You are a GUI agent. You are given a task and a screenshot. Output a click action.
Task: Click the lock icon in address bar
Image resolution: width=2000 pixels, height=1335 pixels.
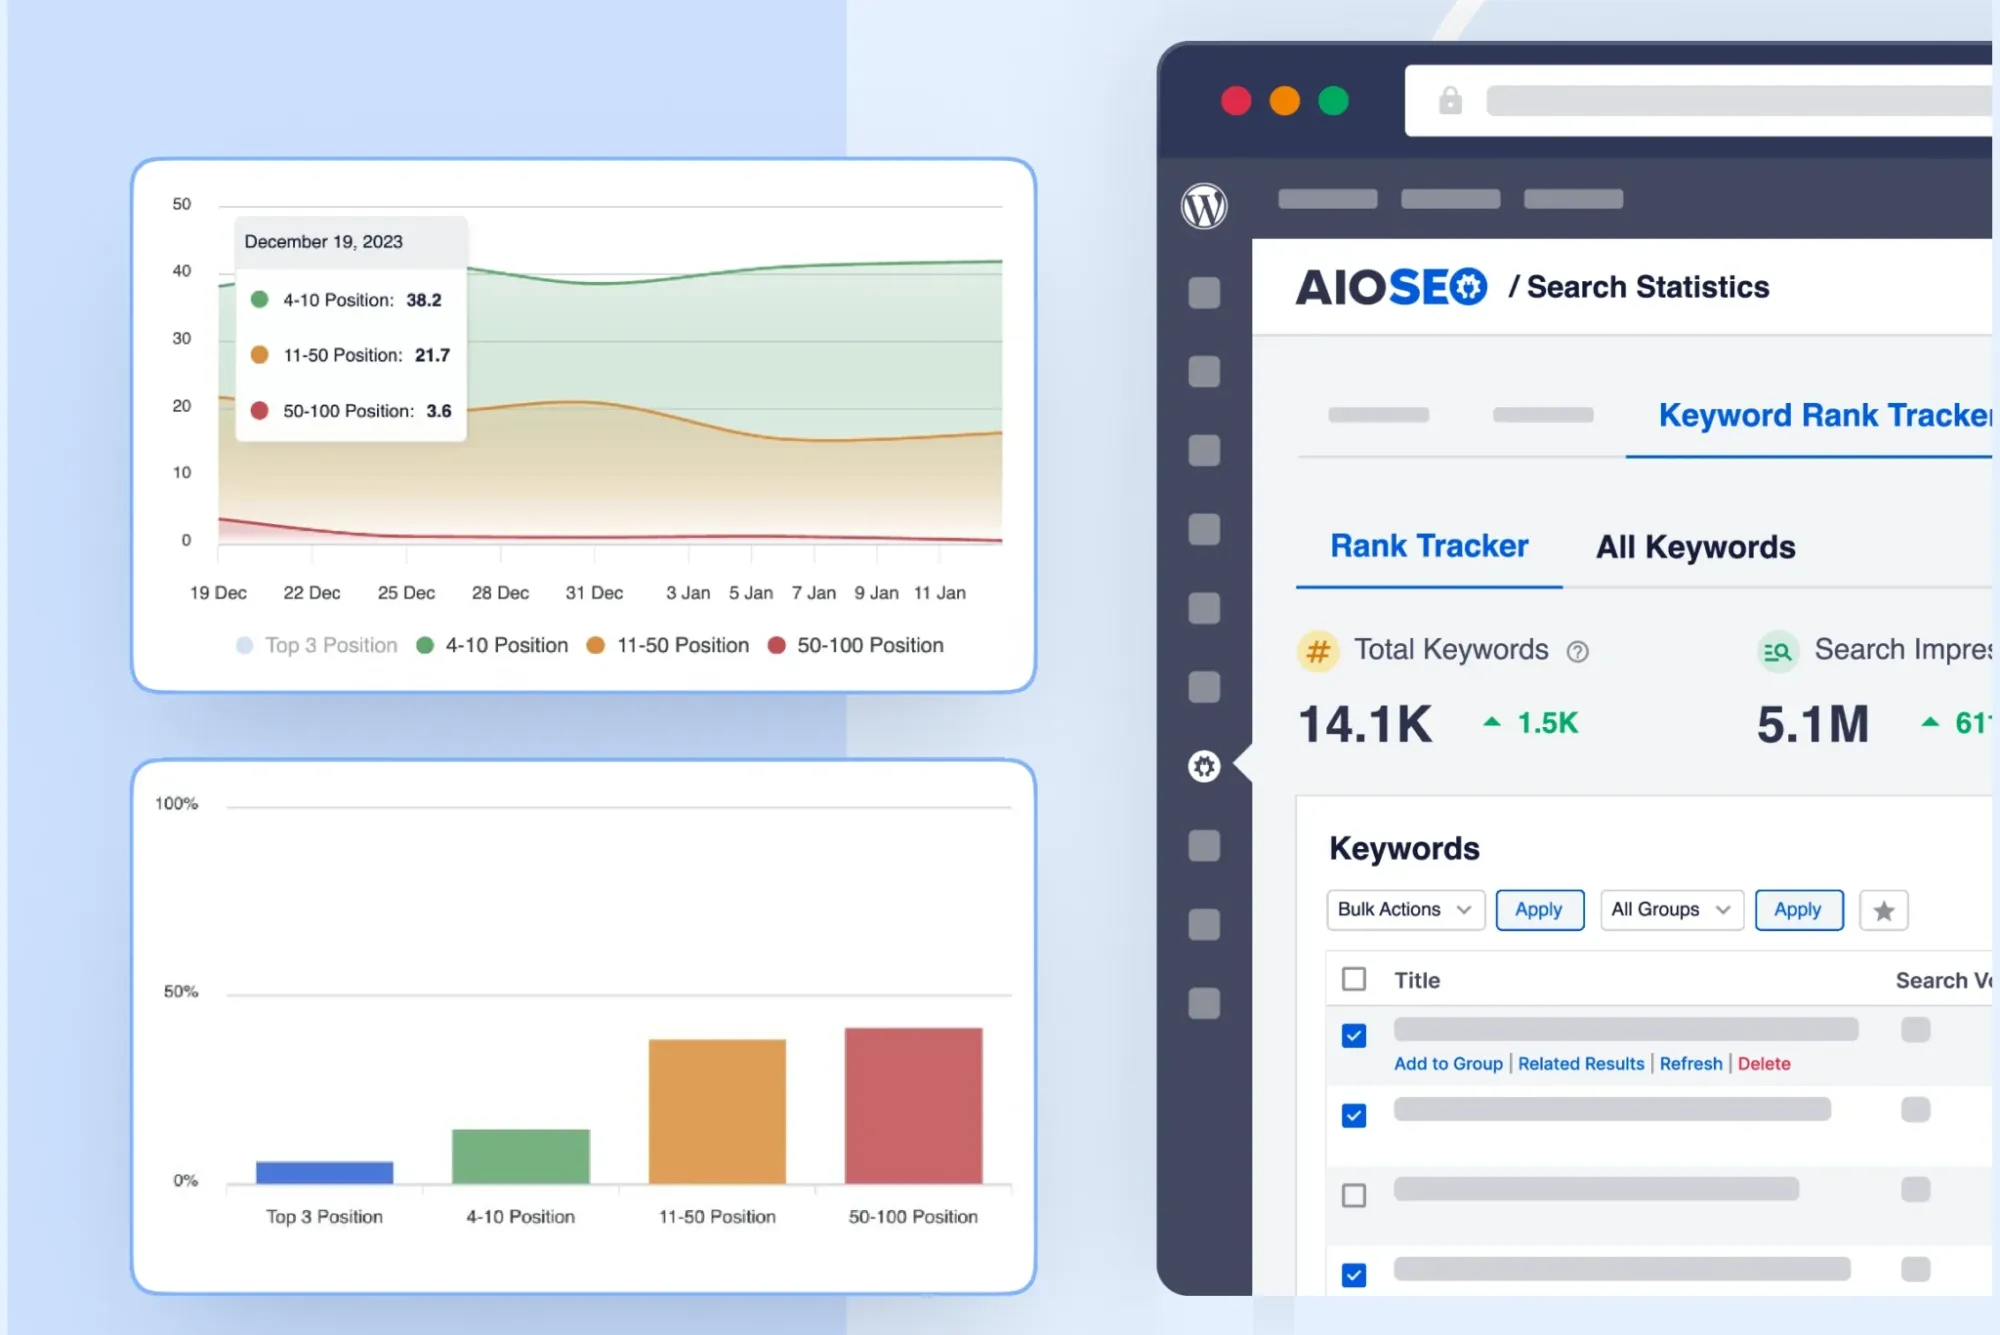1450,100
